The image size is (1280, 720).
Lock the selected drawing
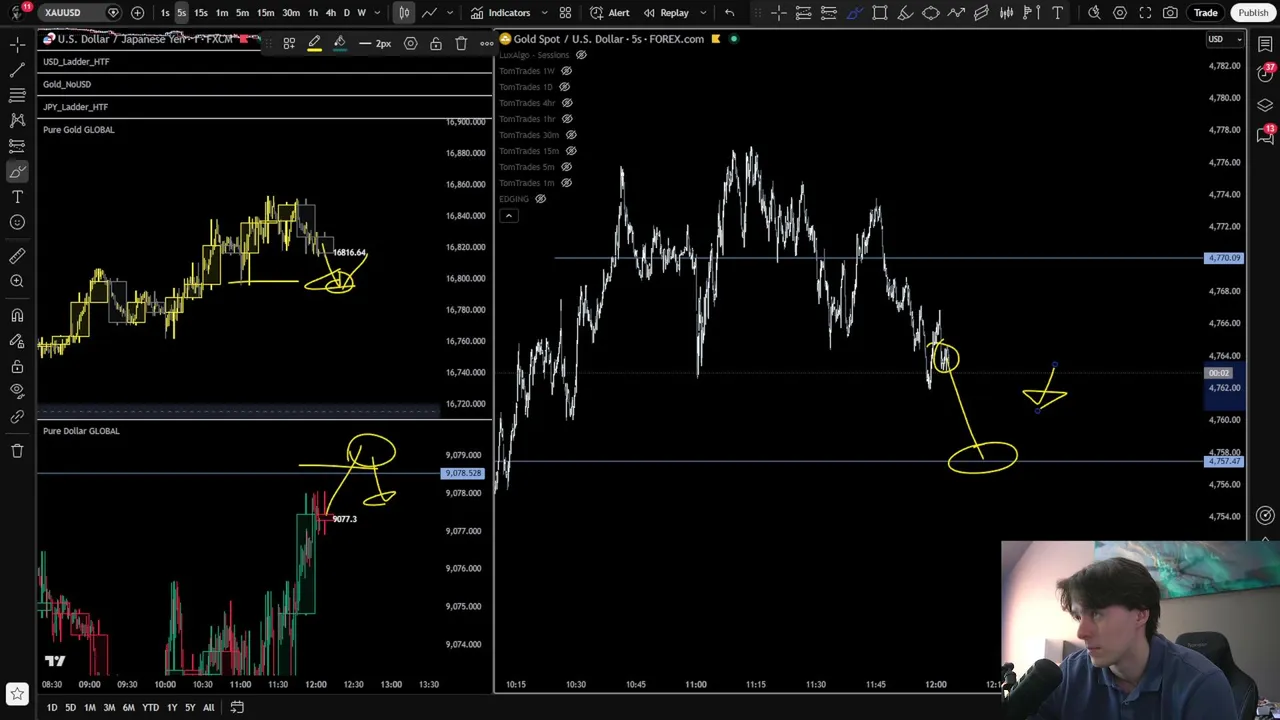436,44
